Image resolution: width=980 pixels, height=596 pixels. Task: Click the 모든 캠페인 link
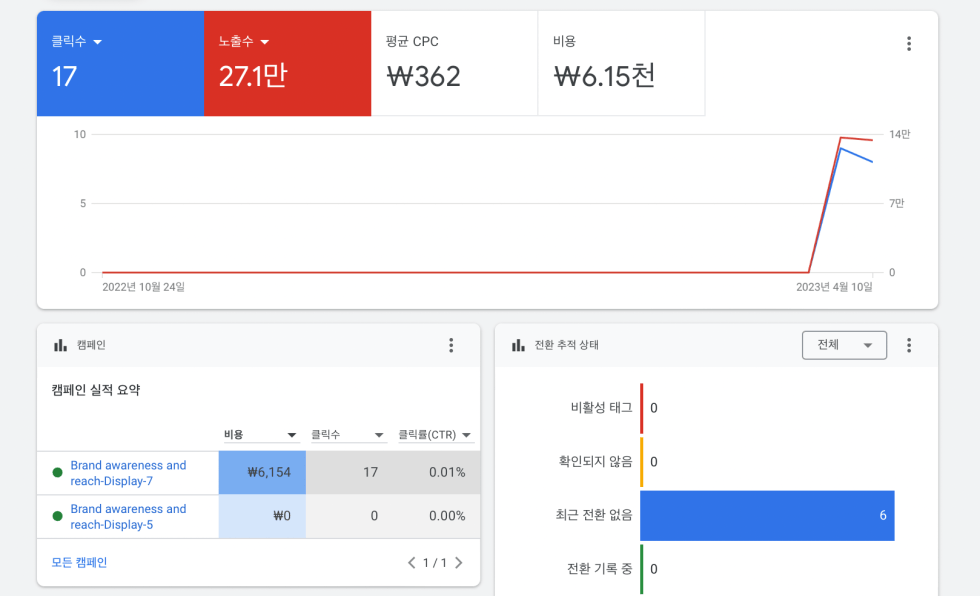79,562
